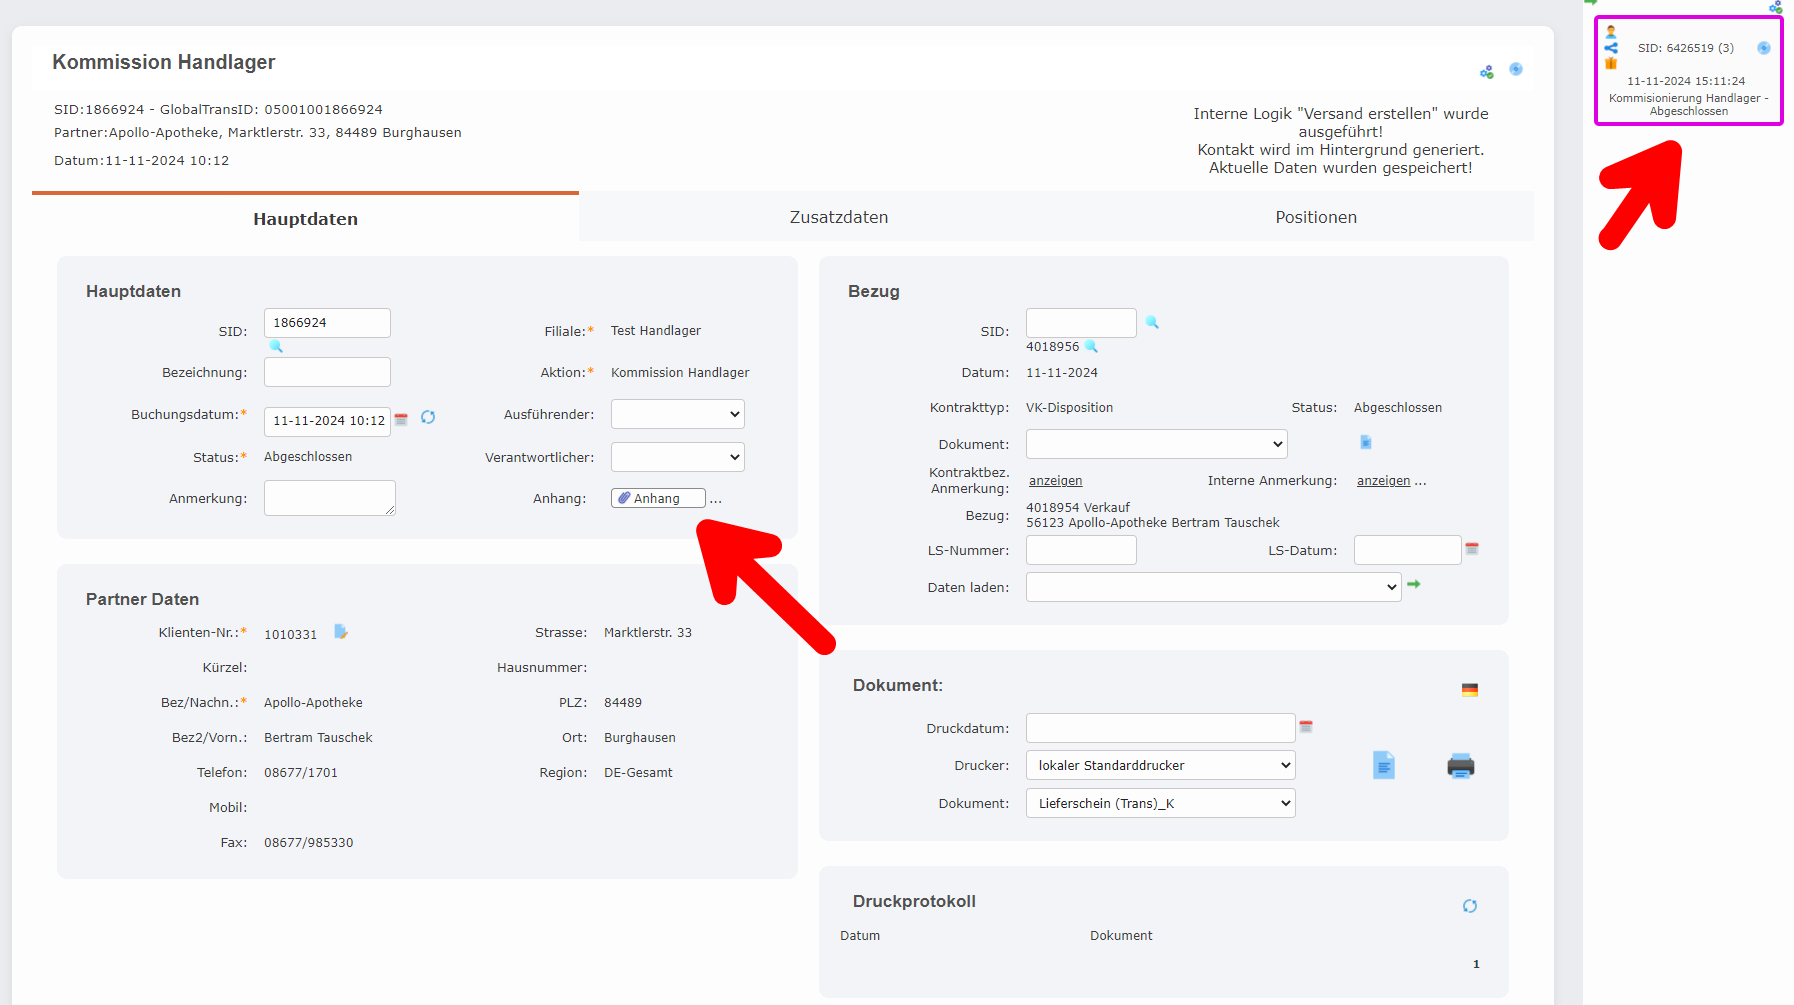Open document preview icon beside printer
The height and width of the screenshot is (1005, 1794).
click(x=1384, y=765)
